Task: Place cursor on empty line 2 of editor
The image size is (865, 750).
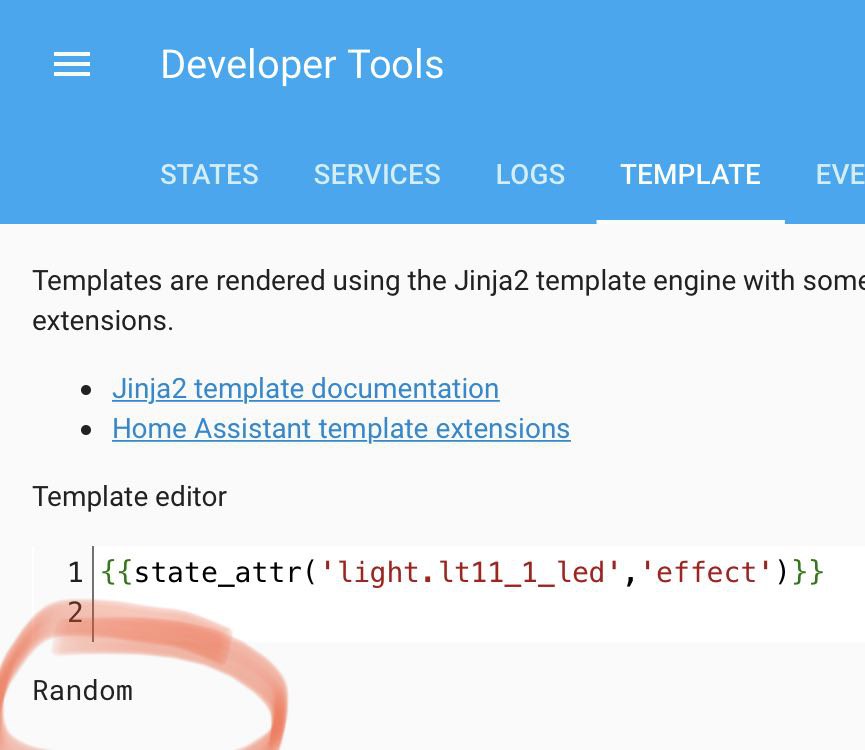Action: (x=479, y=612)
